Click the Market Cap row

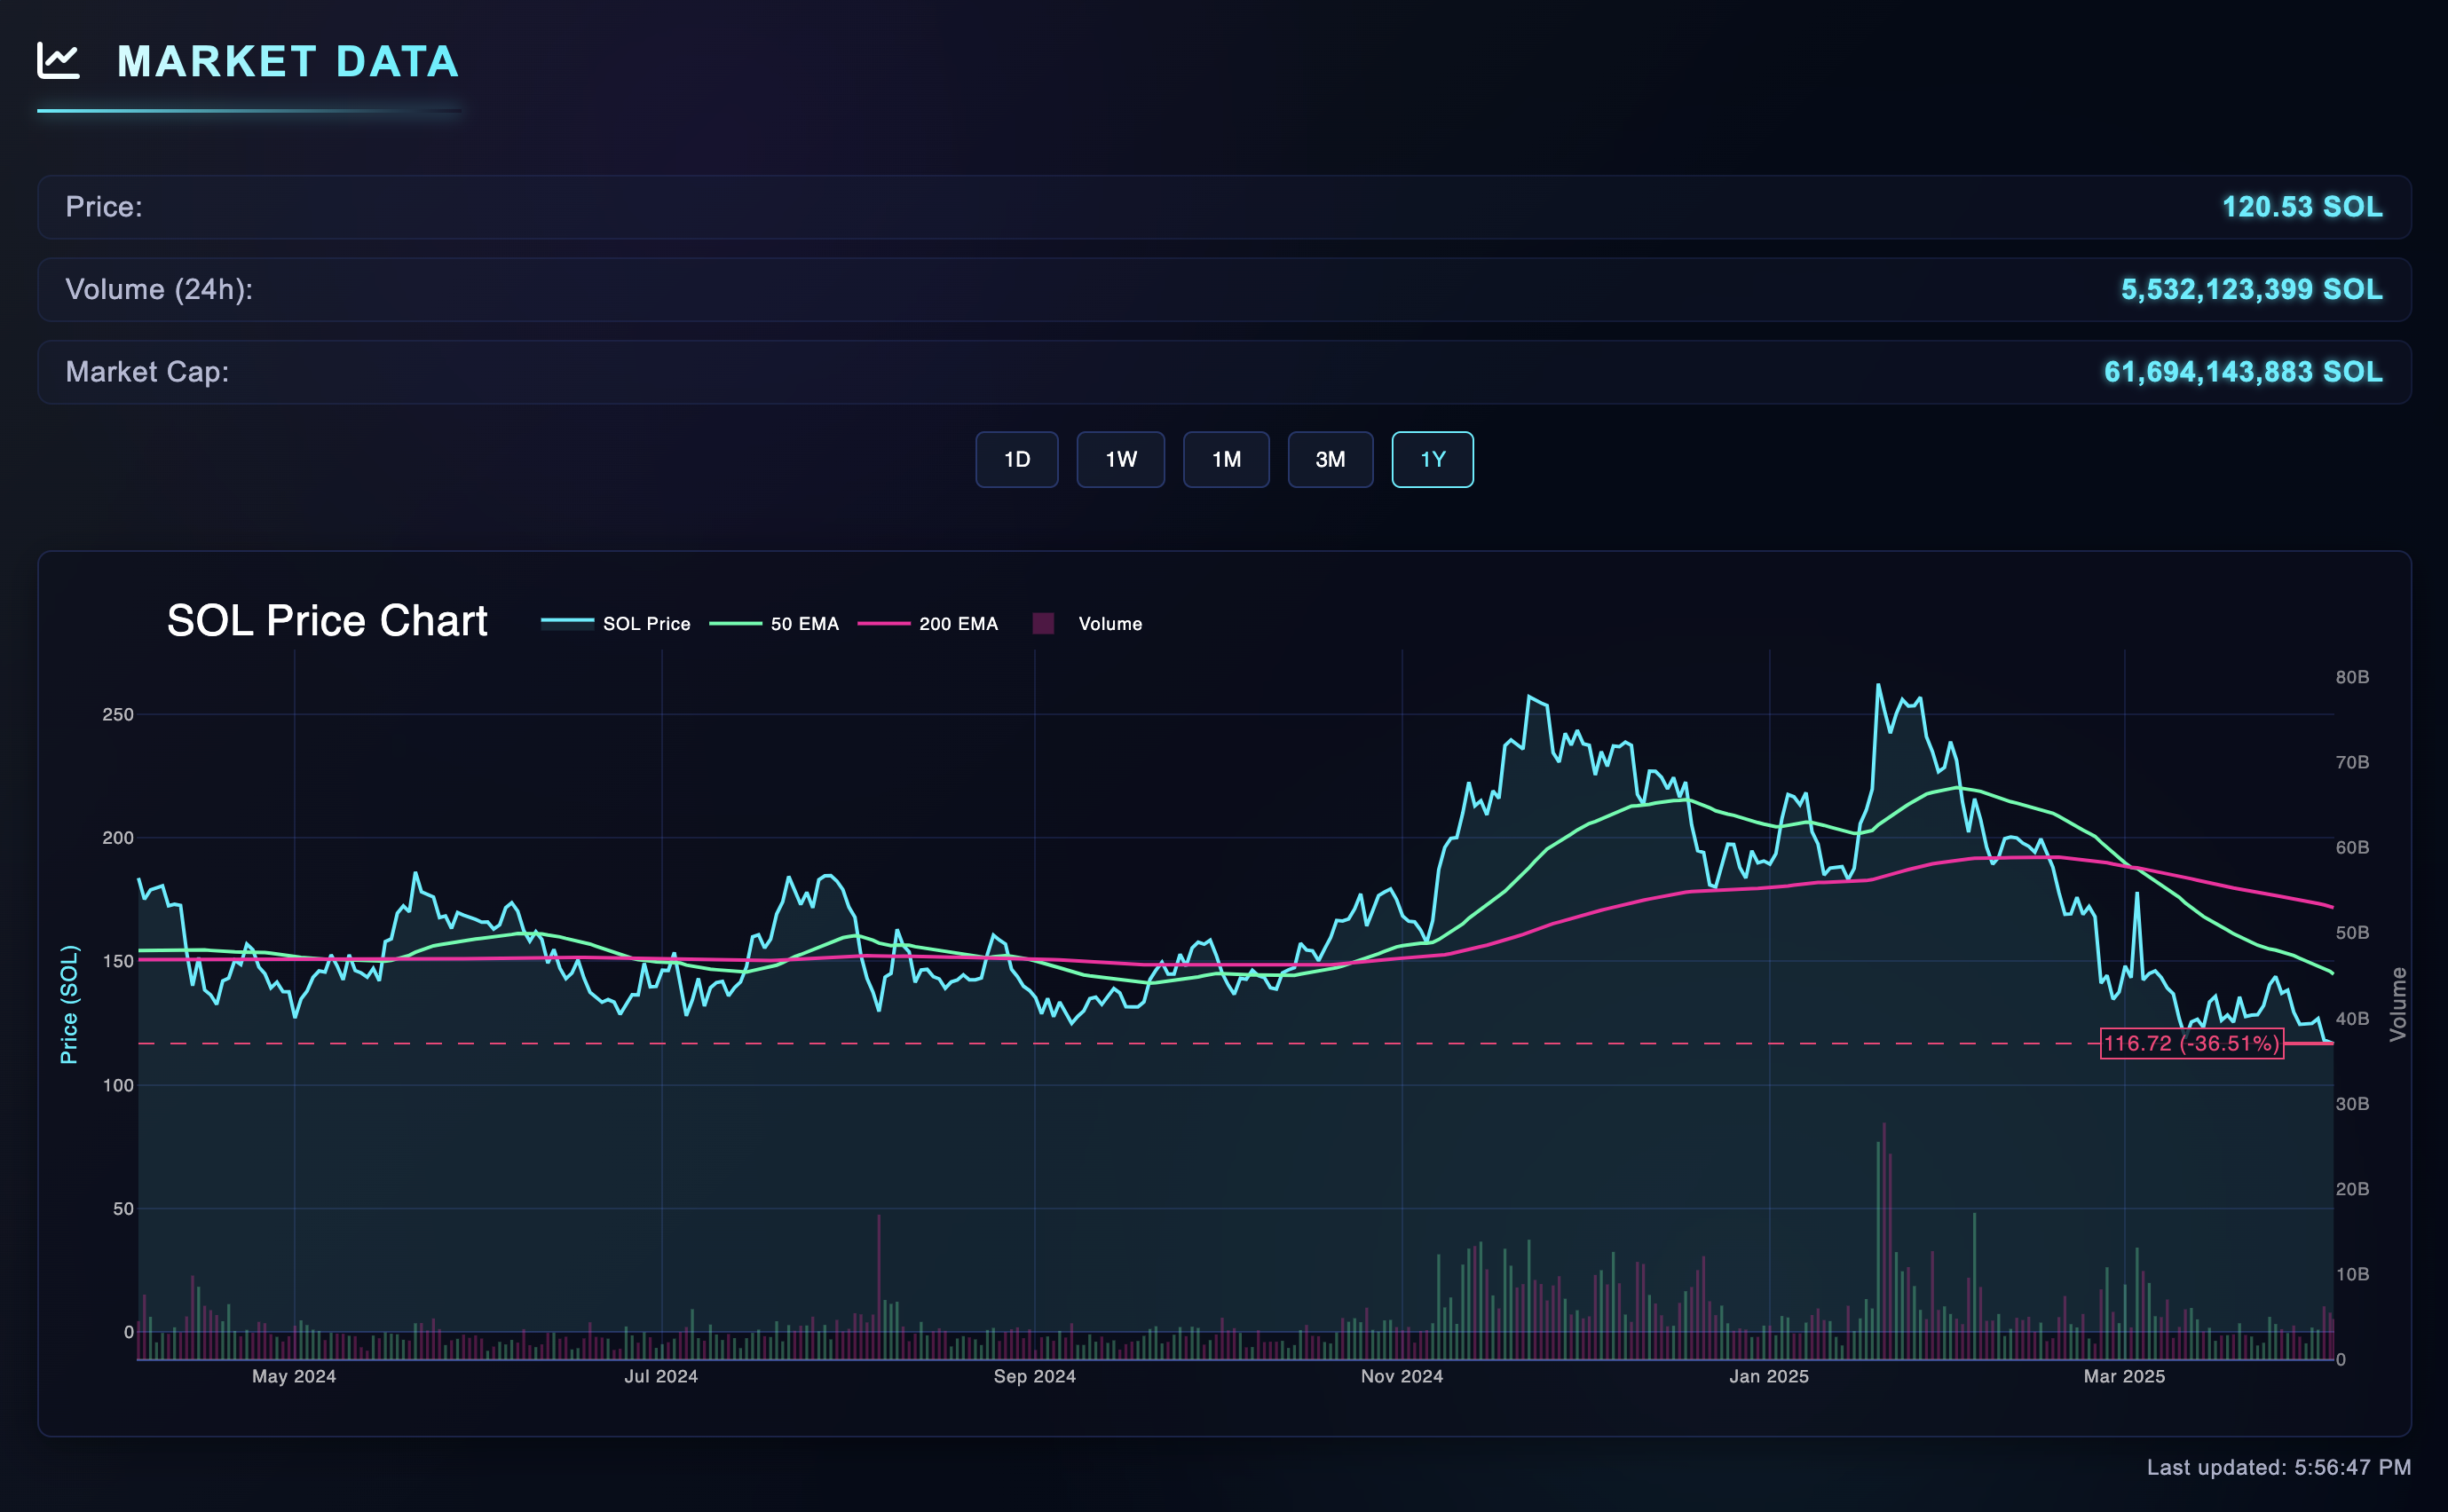tap(1222, 371)
